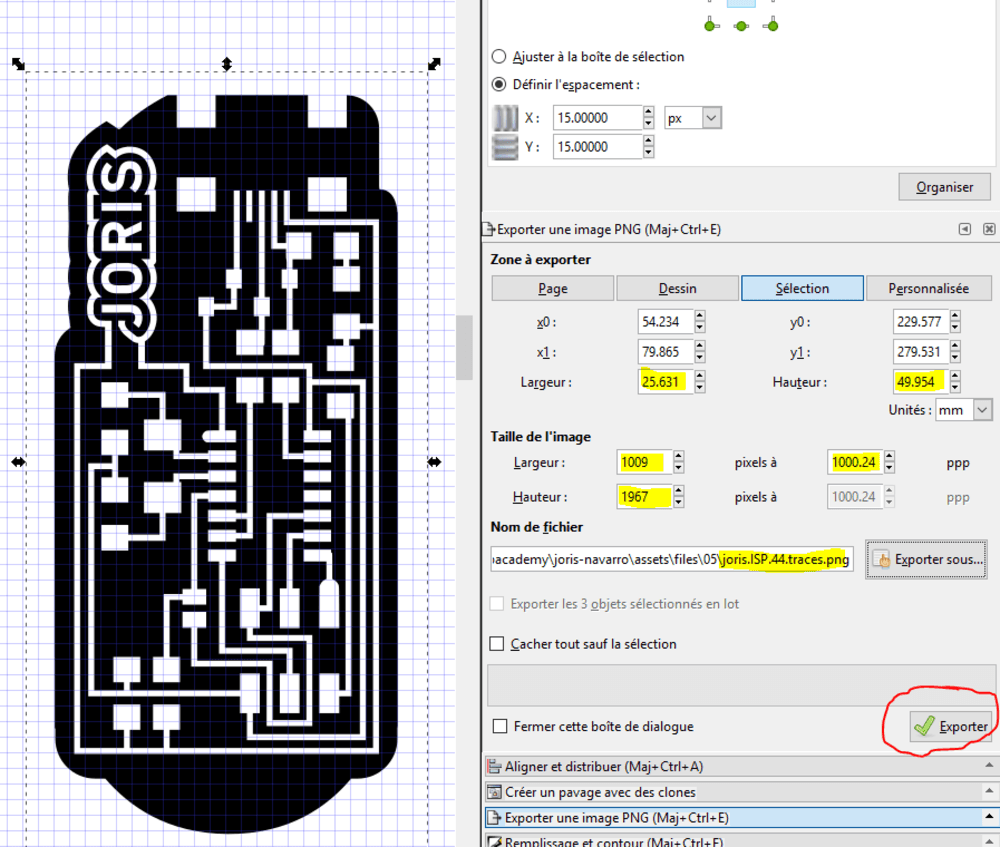
Task: Expand 'Créer un pavage avec des clones' panel
Action: point(739,792)
